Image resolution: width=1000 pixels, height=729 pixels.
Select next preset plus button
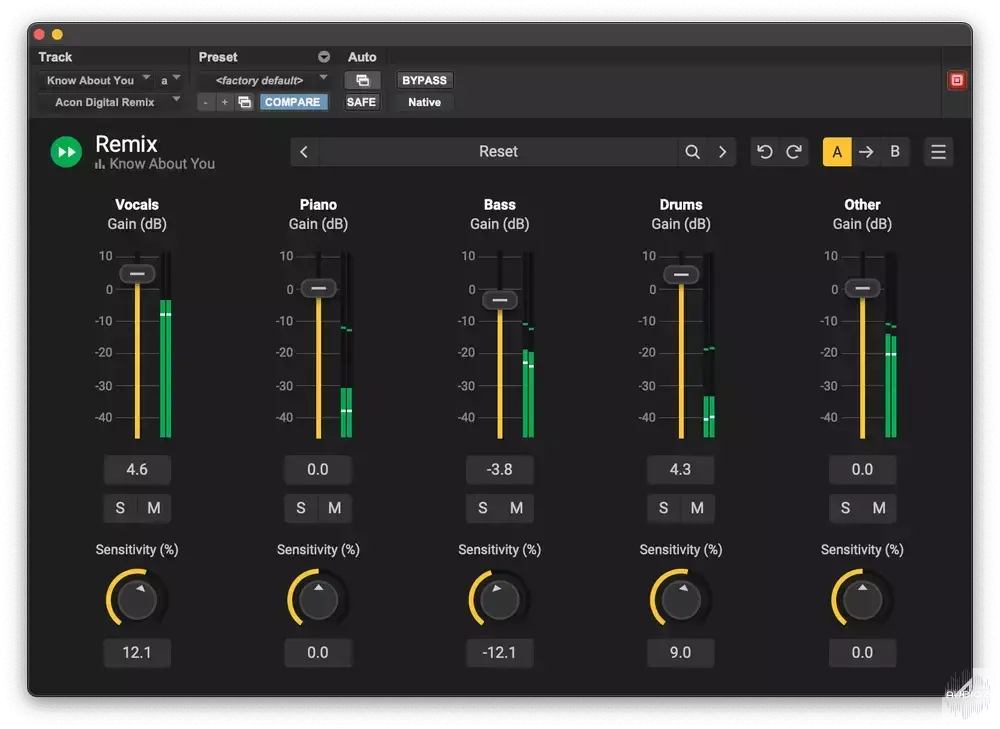click(224, 102)
